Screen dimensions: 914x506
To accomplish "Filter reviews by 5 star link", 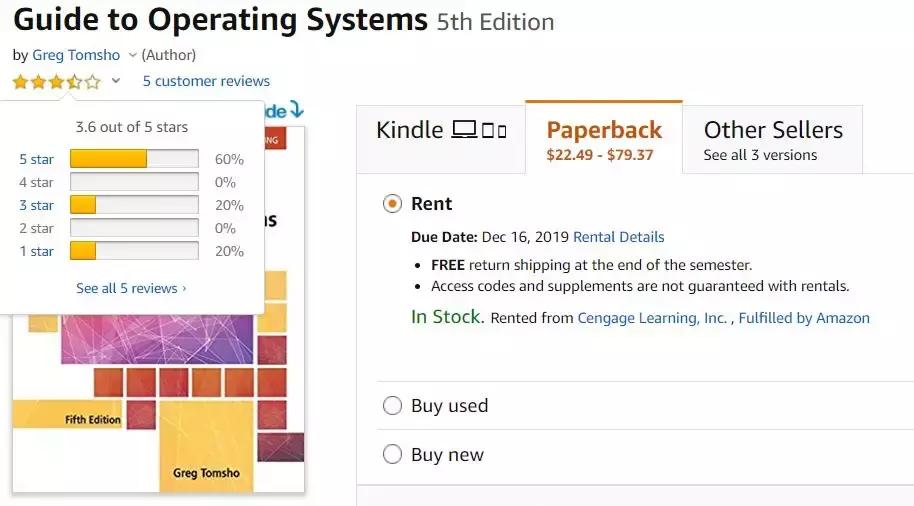I will pos(36,159).
